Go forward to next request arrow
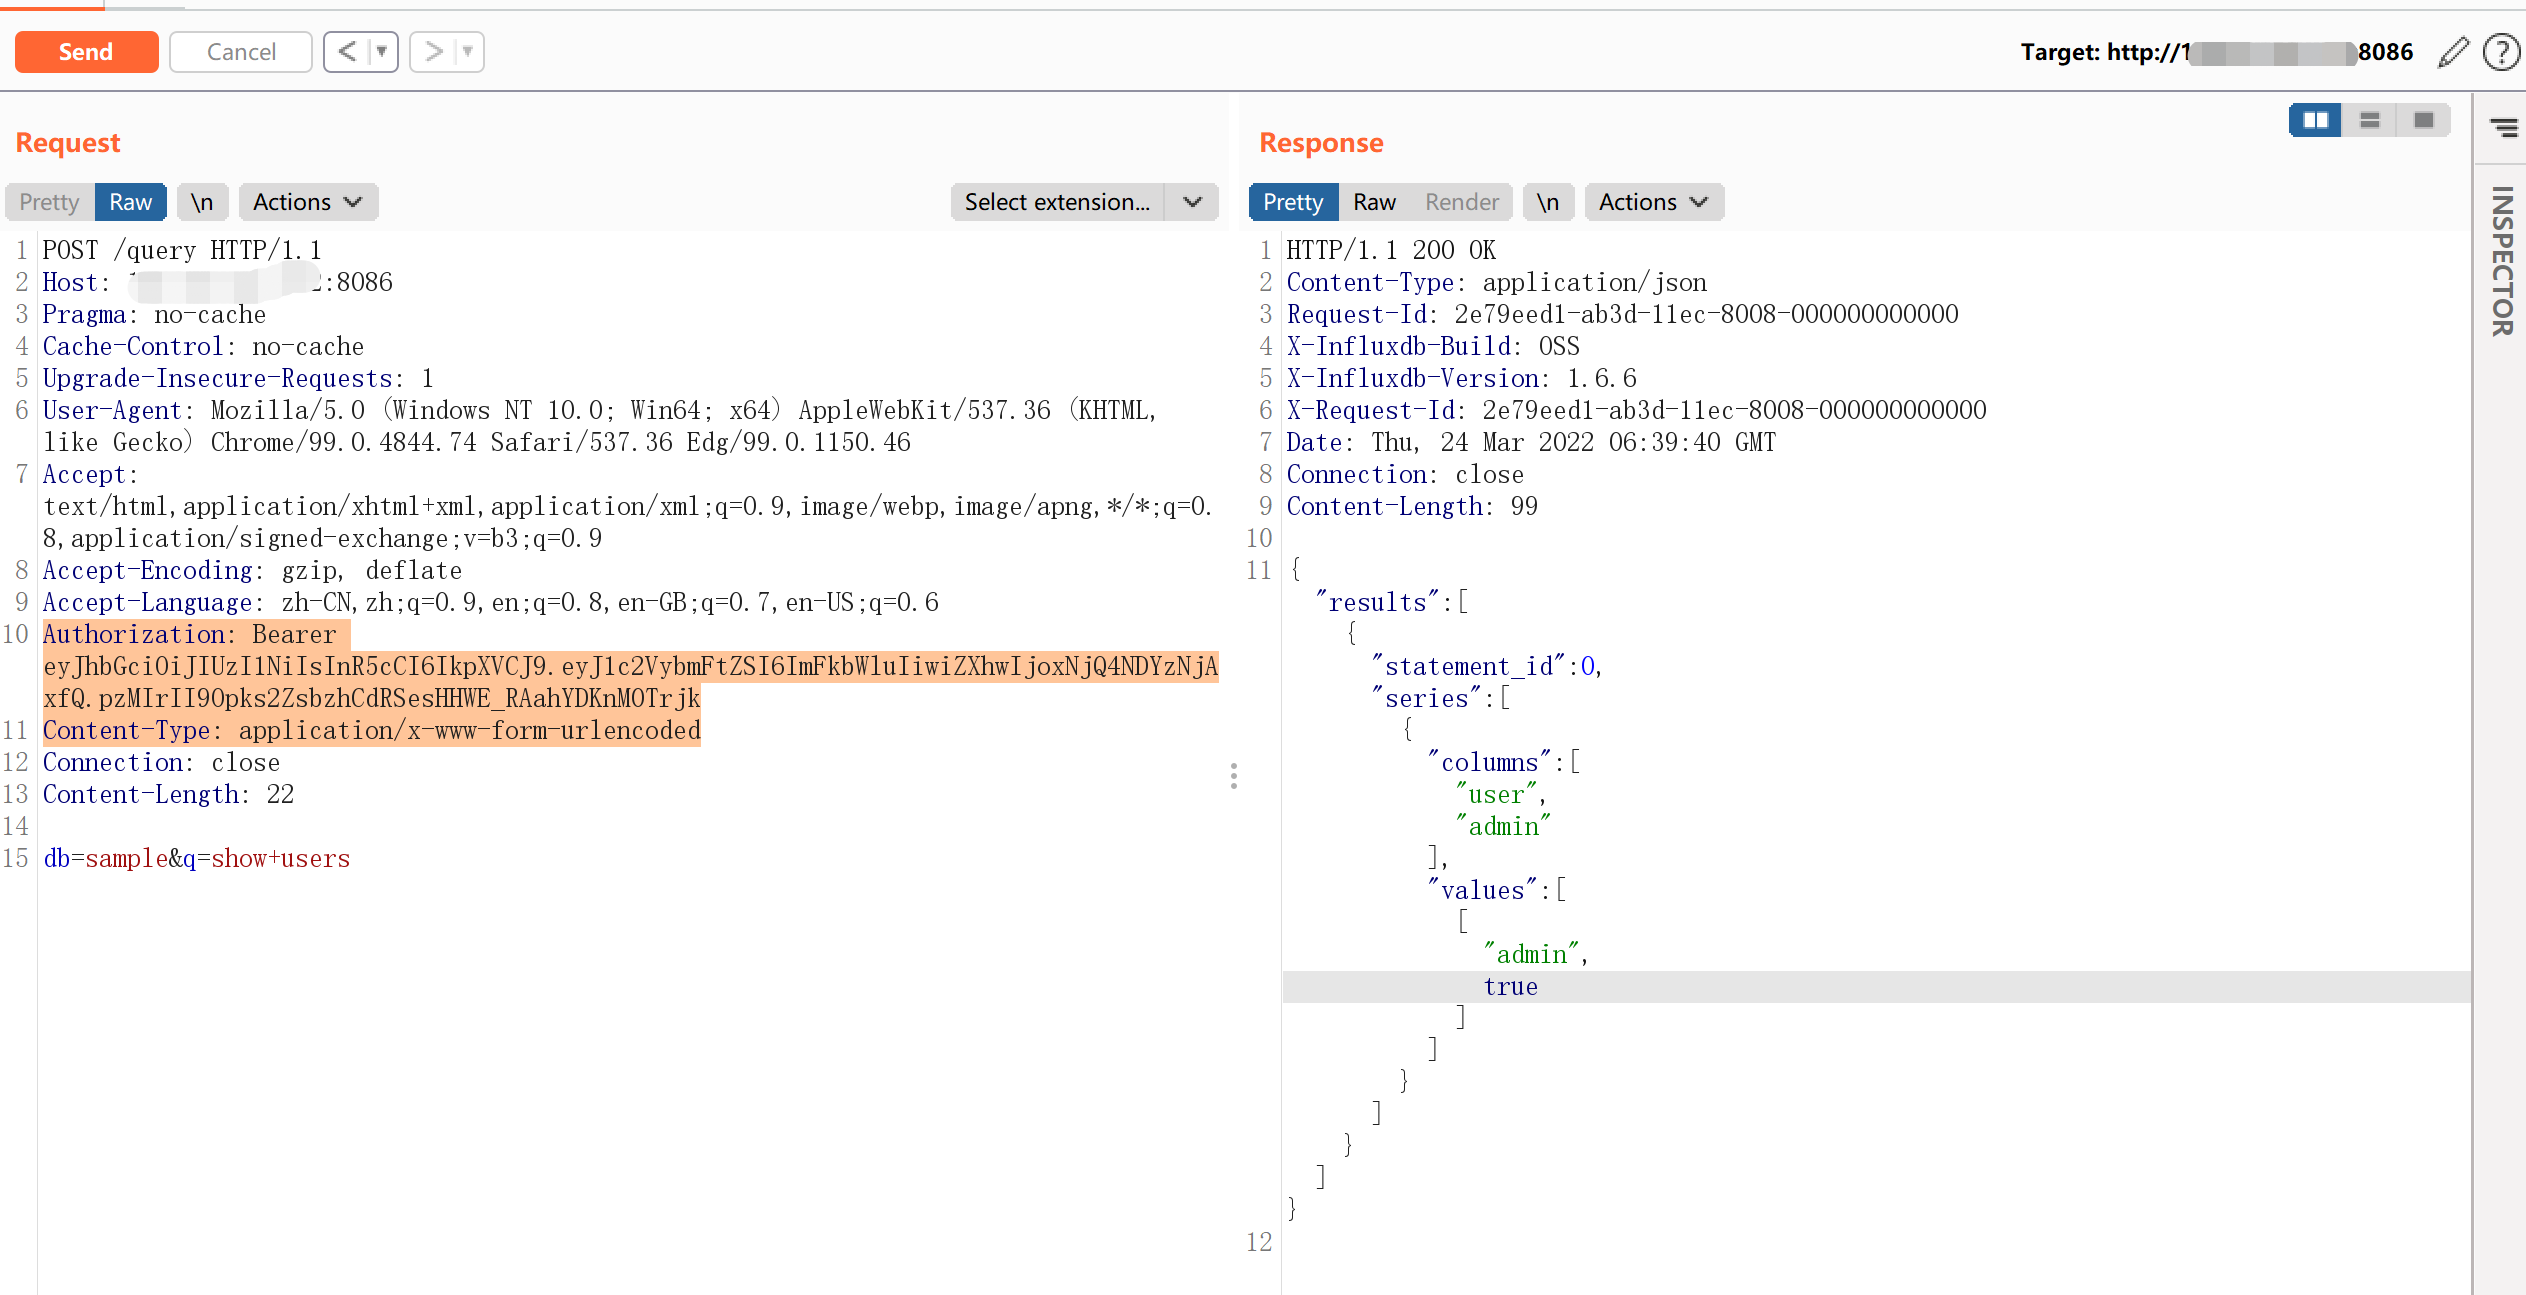The width and height of the screenshot is (2526, 1295). (433, 52)
